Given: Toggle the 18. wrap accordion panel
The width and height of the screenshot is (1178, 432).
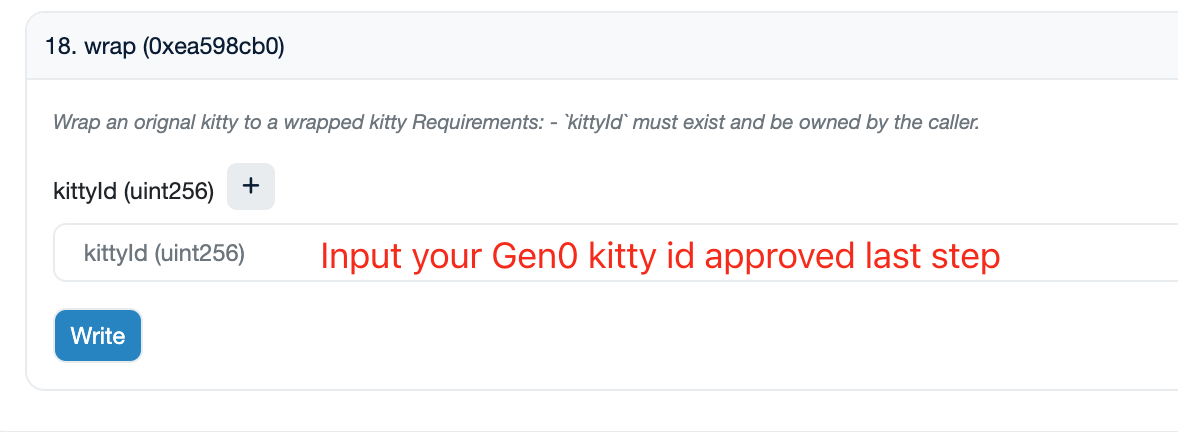Looking at the screenshot, I should 600,47.
